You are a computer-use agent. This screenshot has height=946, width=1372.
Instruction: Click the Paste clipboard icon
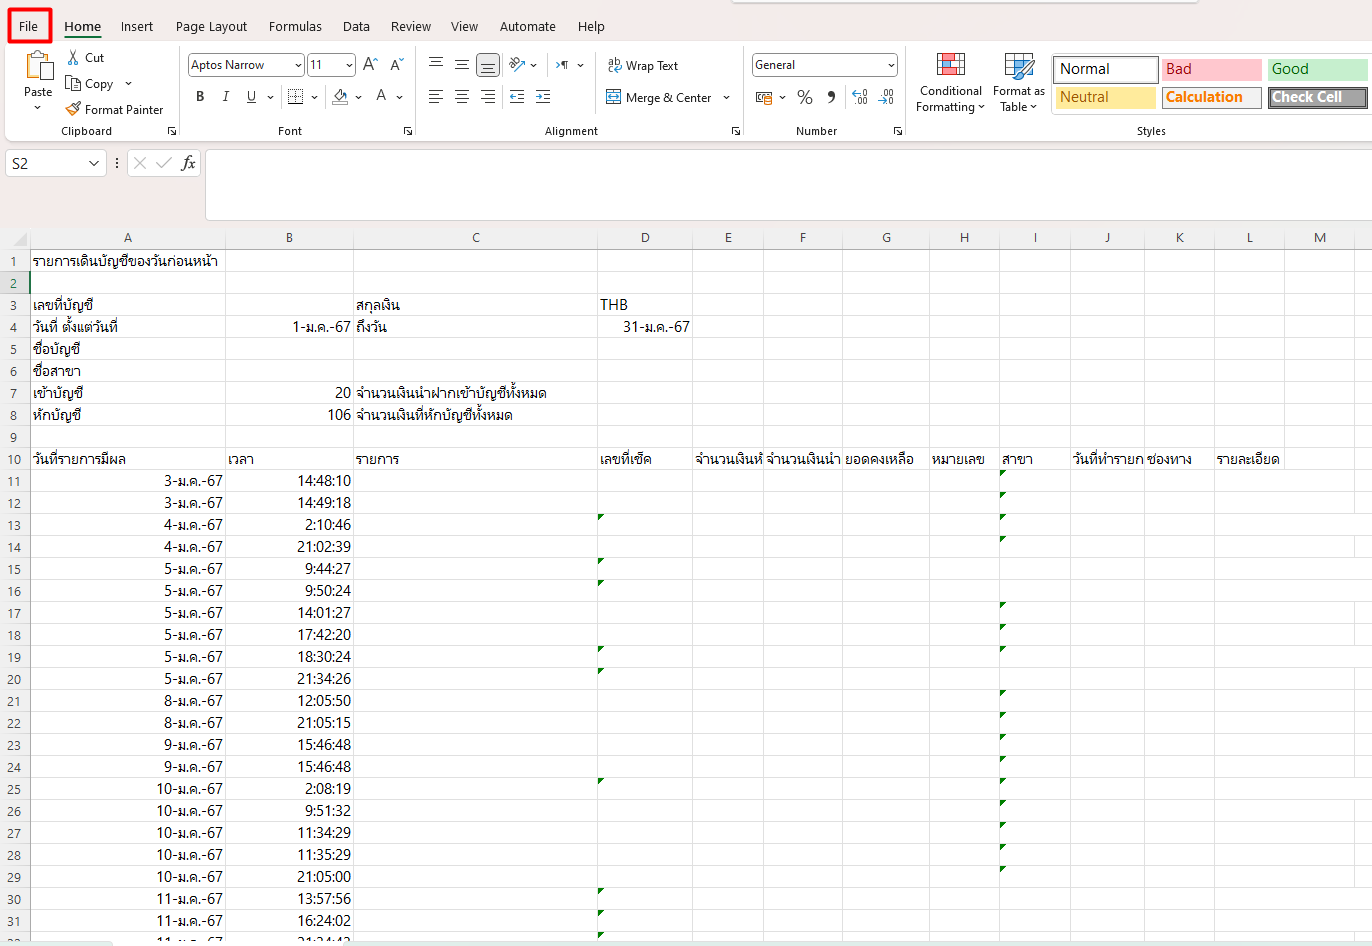coord(39,66)
